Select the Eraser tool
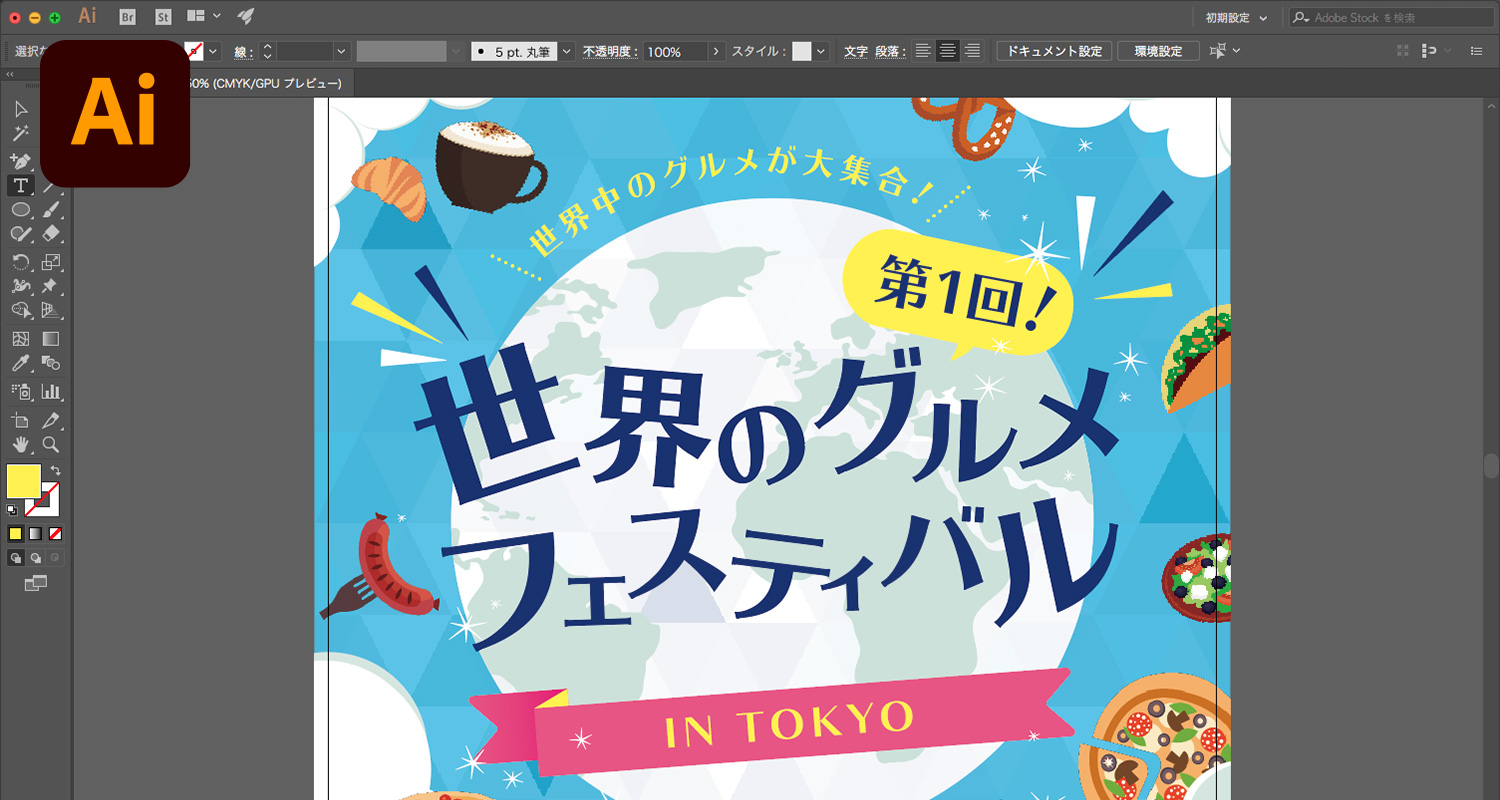 (52, 234)
